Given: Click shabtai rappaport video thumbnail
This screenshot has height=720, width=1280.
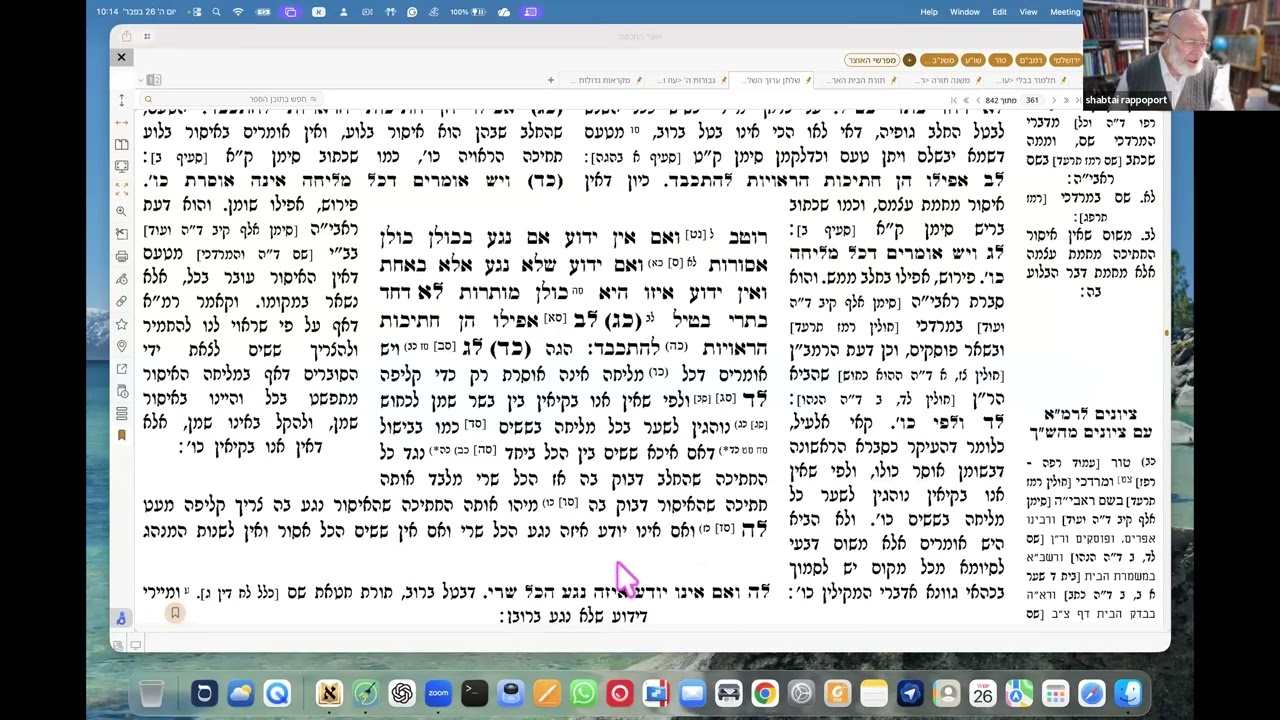Looking at the screenshot, I should pyautogui.click(x=1181, y=55).
